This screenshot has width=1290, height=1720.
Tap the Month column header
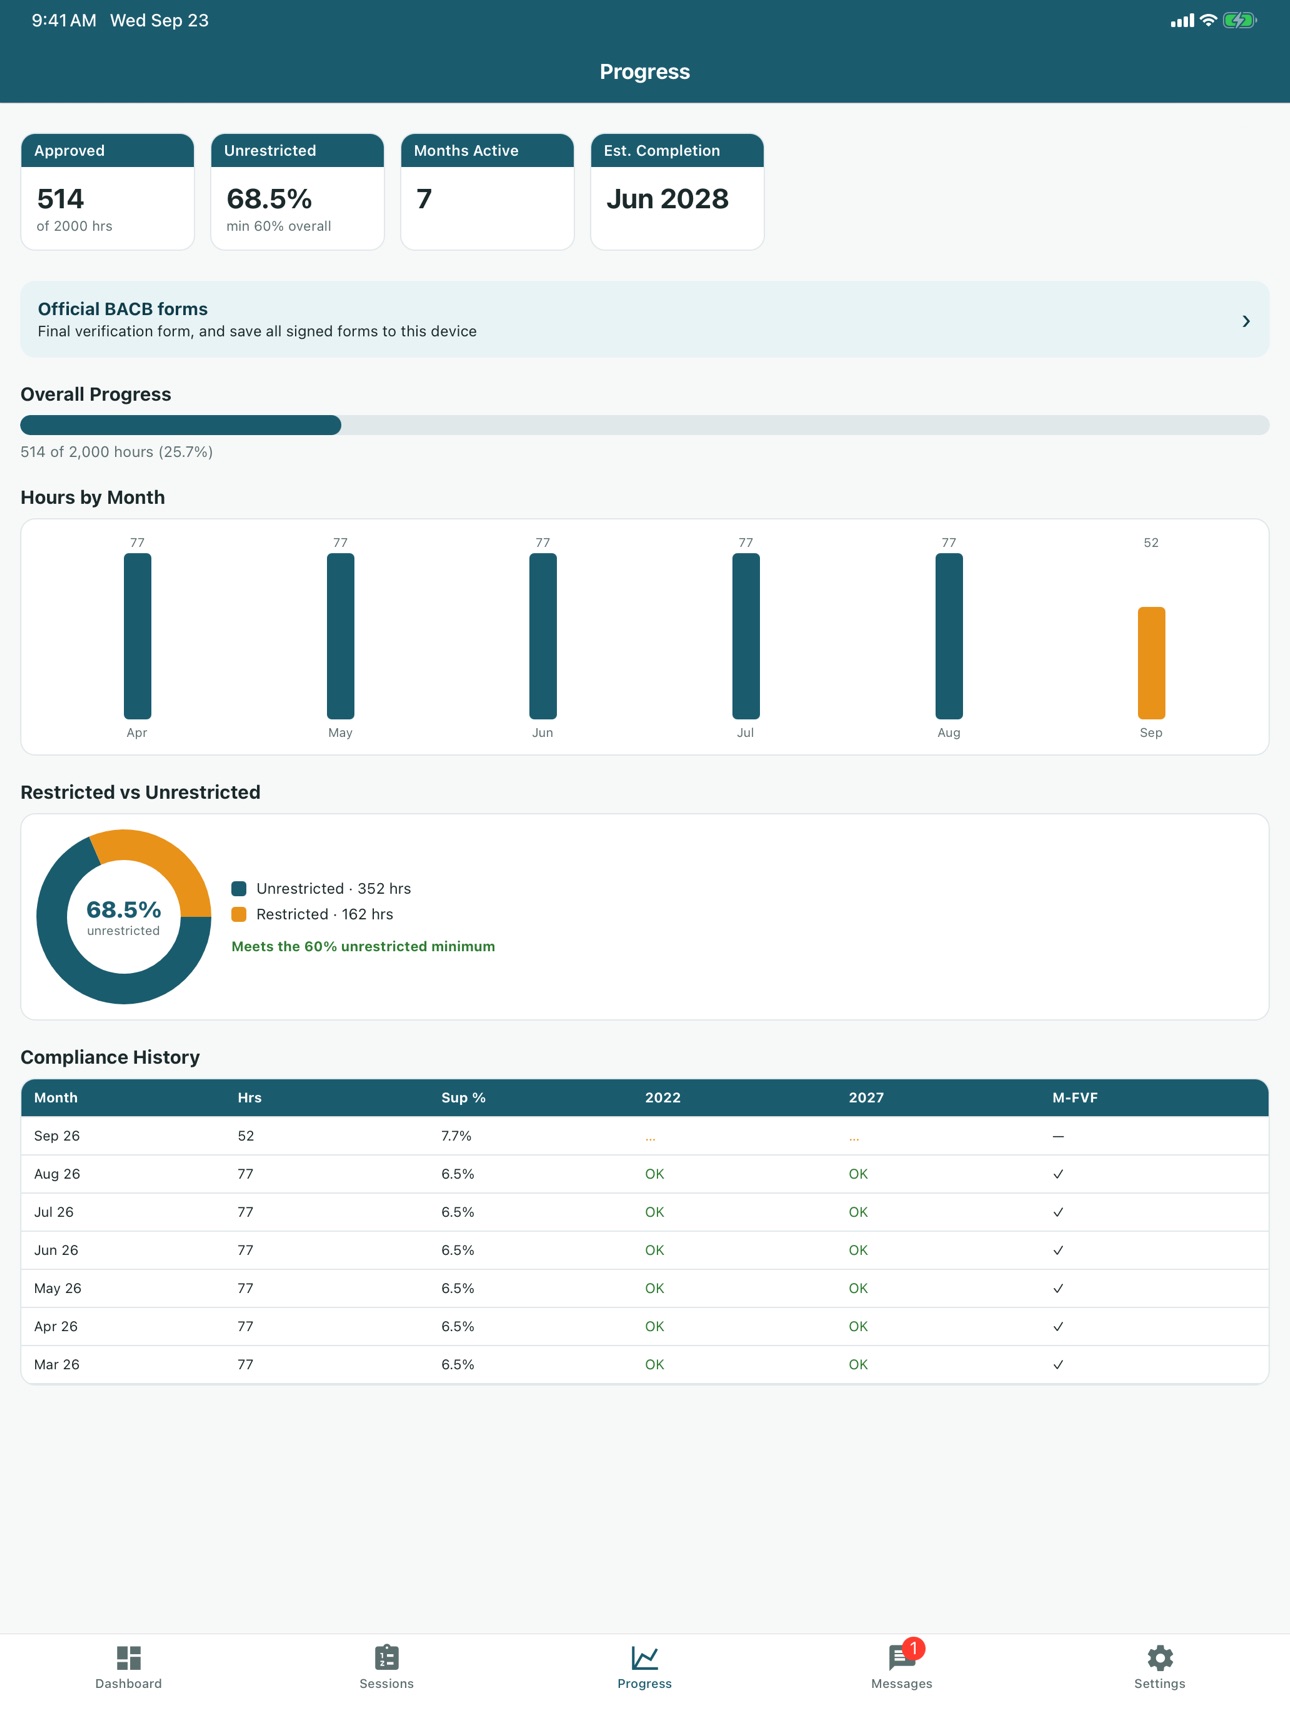tap(56, 1097)
